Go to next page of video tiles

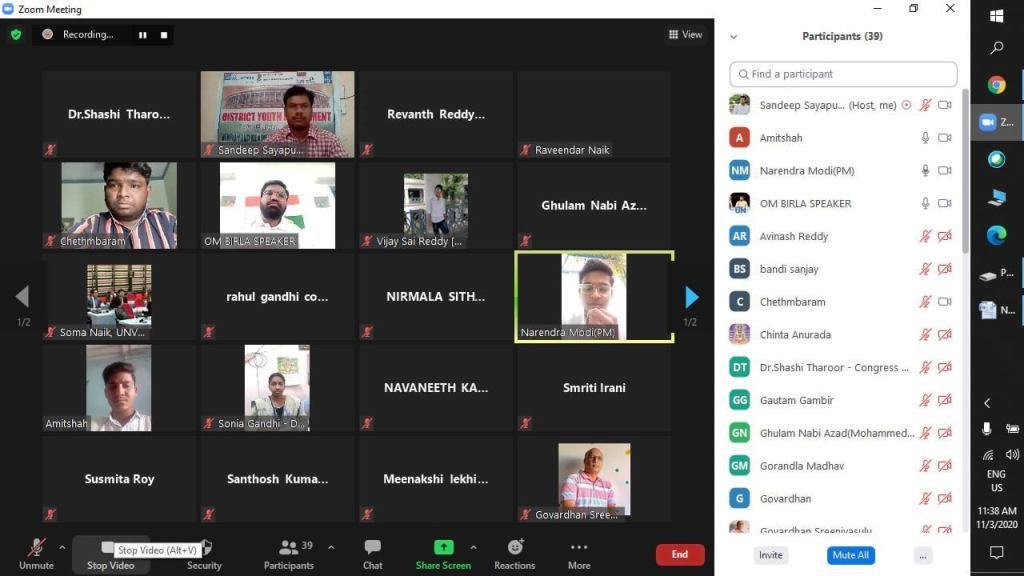click(692, 297)
